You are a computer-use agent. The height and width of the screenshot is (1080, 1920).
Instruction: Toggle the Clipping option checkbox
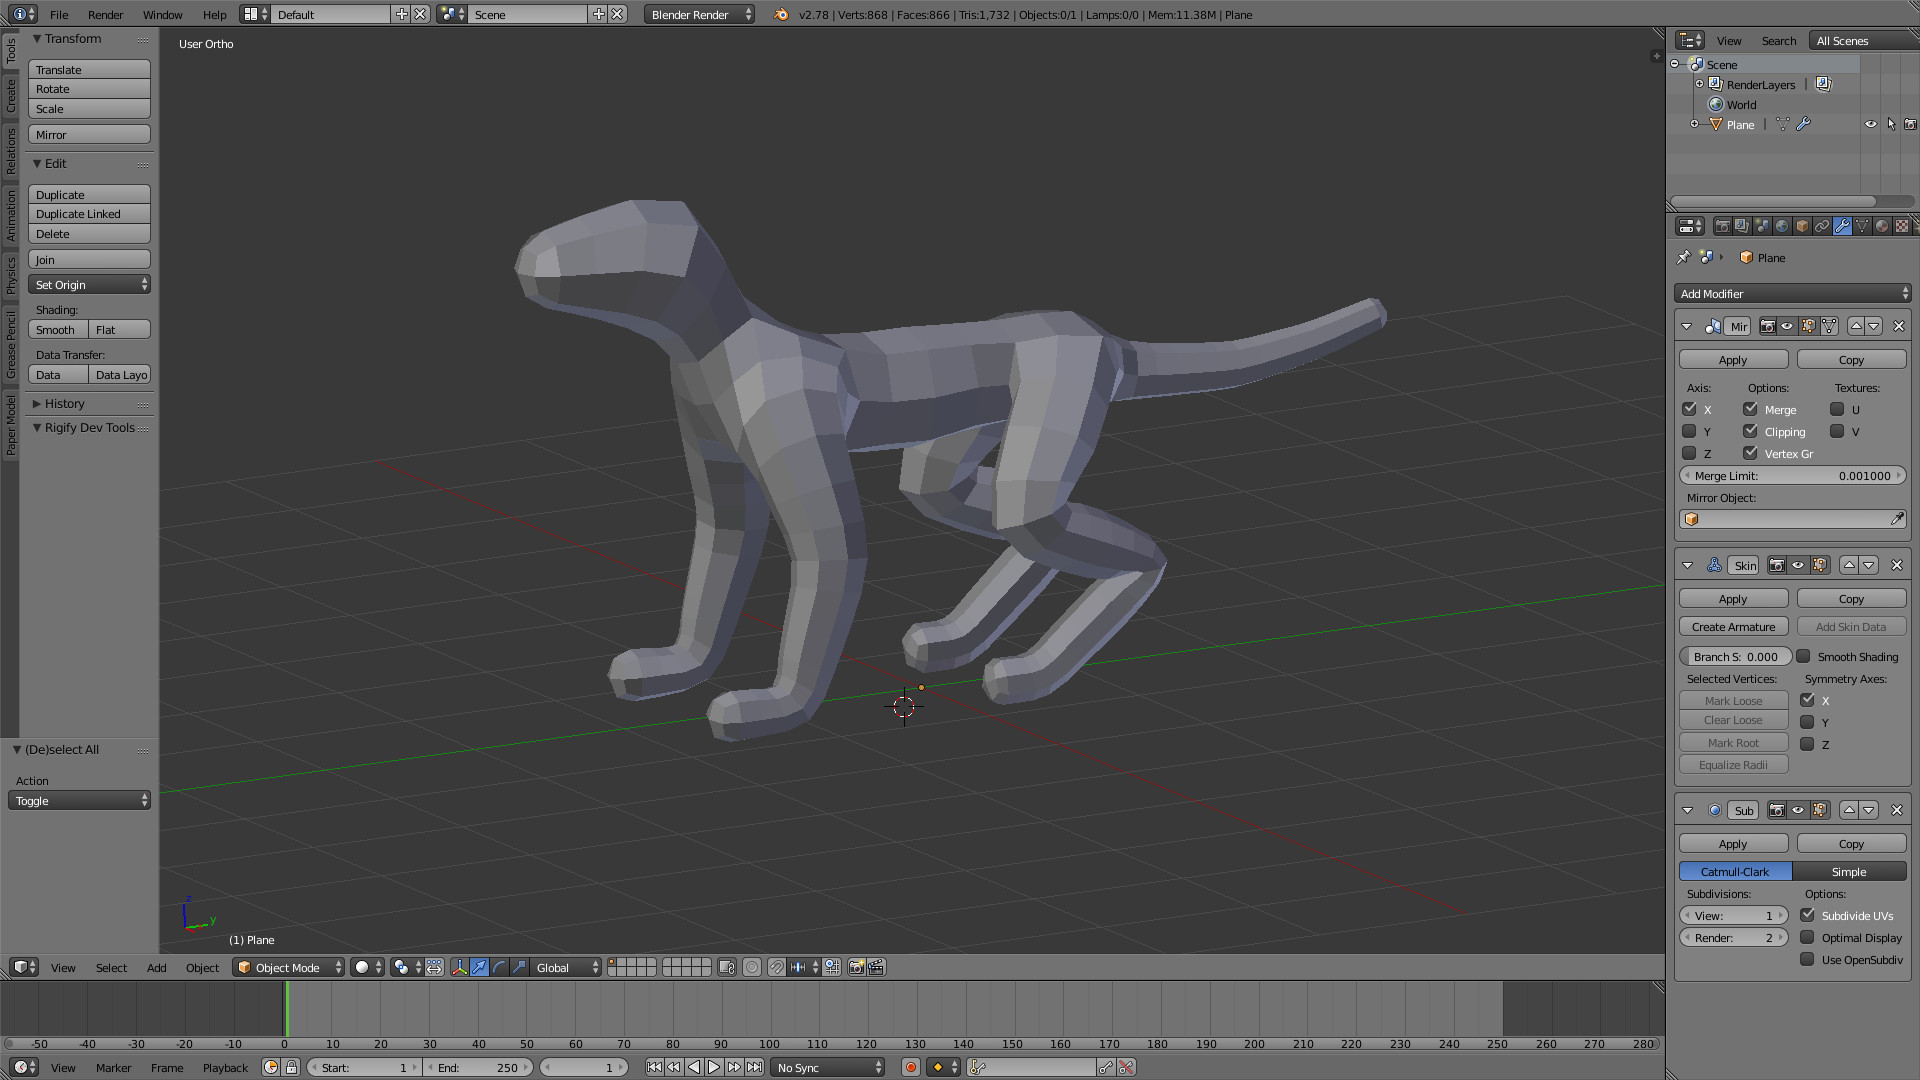(1750, 431)
